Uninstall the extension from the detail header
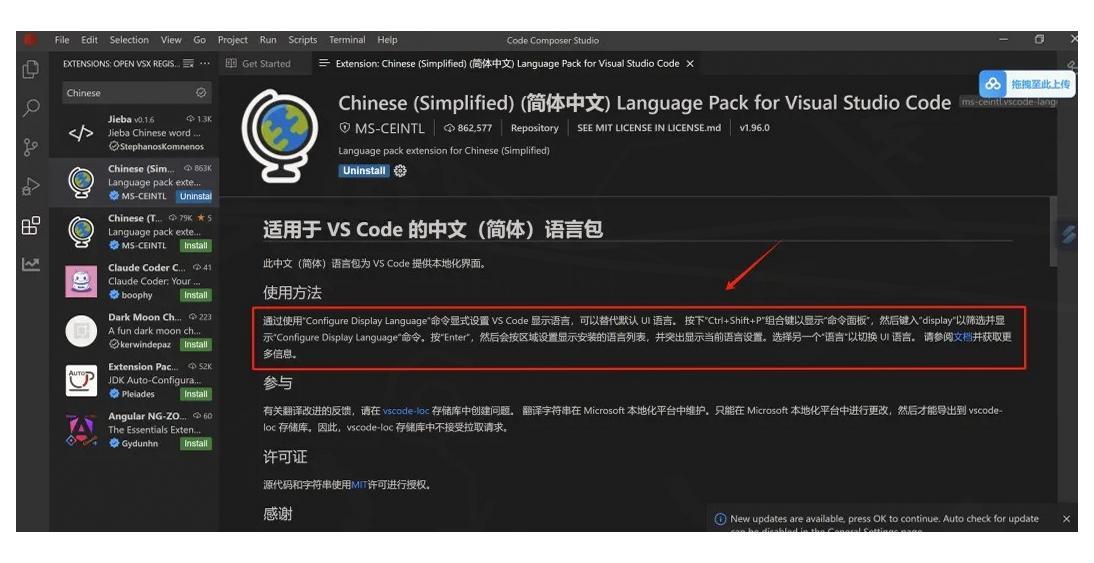This screenshot has height=563, width=1094. coord(364,171)
